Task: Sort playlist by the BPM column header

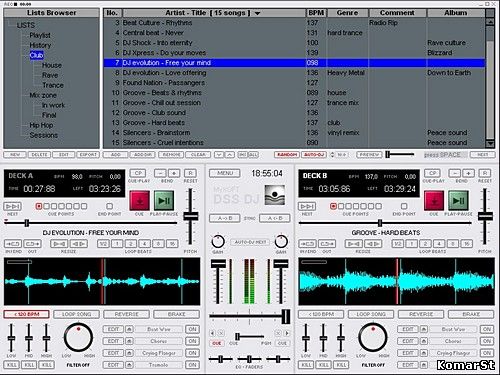Action: [x=316, y=13]
